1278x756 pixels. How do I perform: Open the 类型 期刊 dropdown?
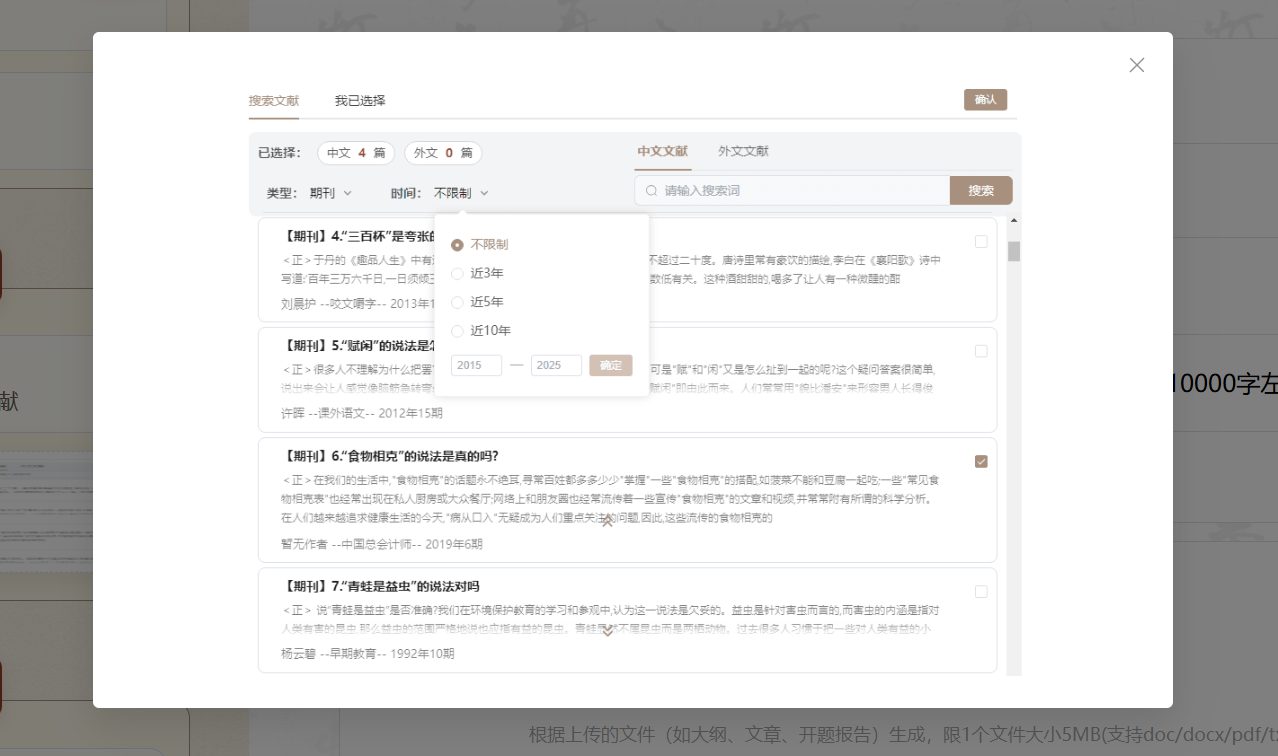[331, 193]
